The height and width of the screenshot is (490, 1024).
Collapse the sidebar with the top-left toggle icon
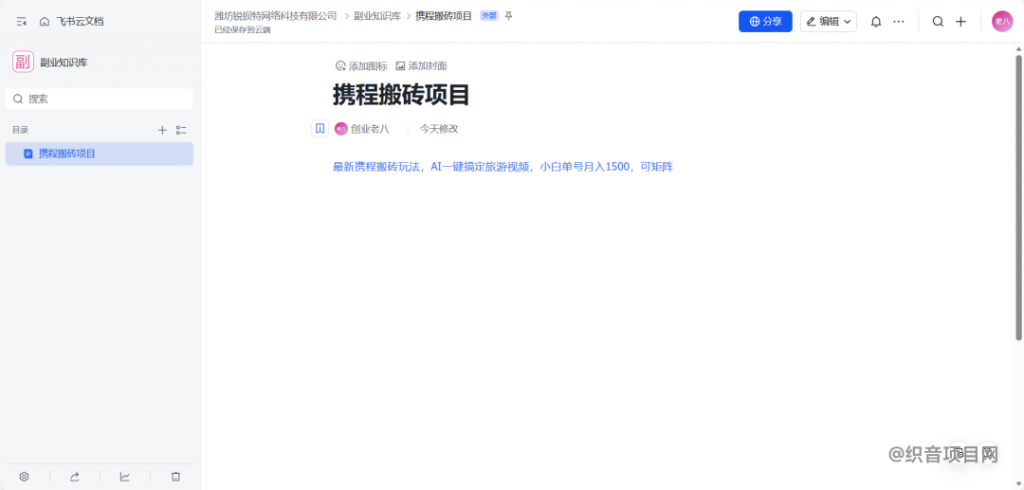(x=22, y=22)
